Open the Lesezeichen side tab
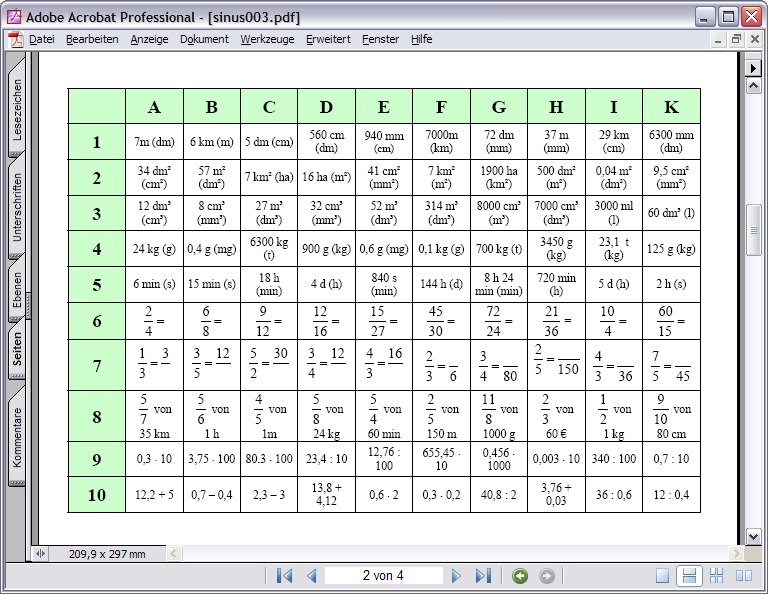This screenshot has width=768, height=594. point(17,109)
